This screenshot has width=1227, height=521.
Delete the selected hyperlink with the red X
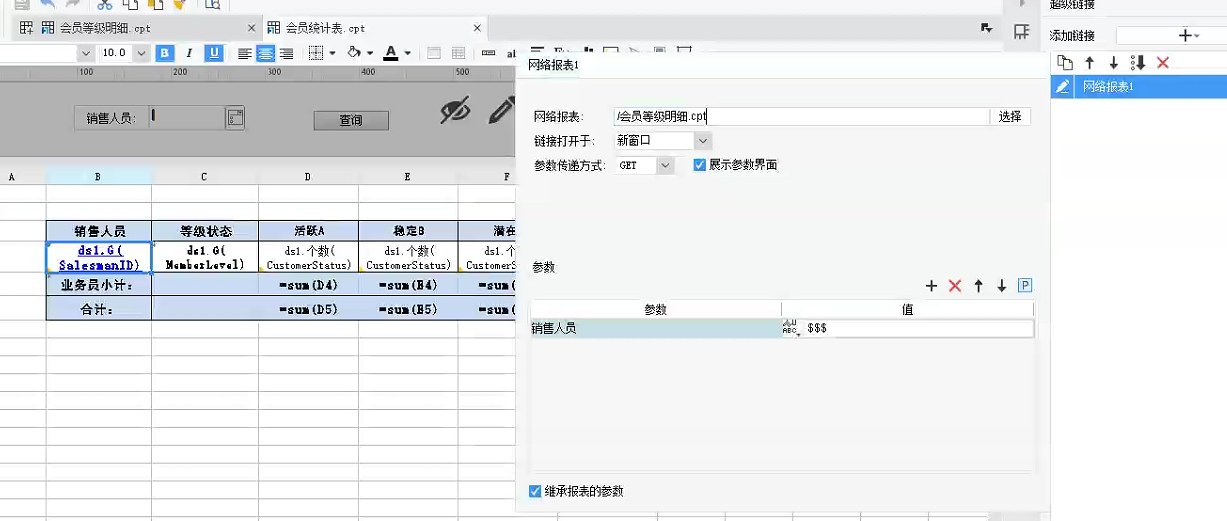[1162, 62]
